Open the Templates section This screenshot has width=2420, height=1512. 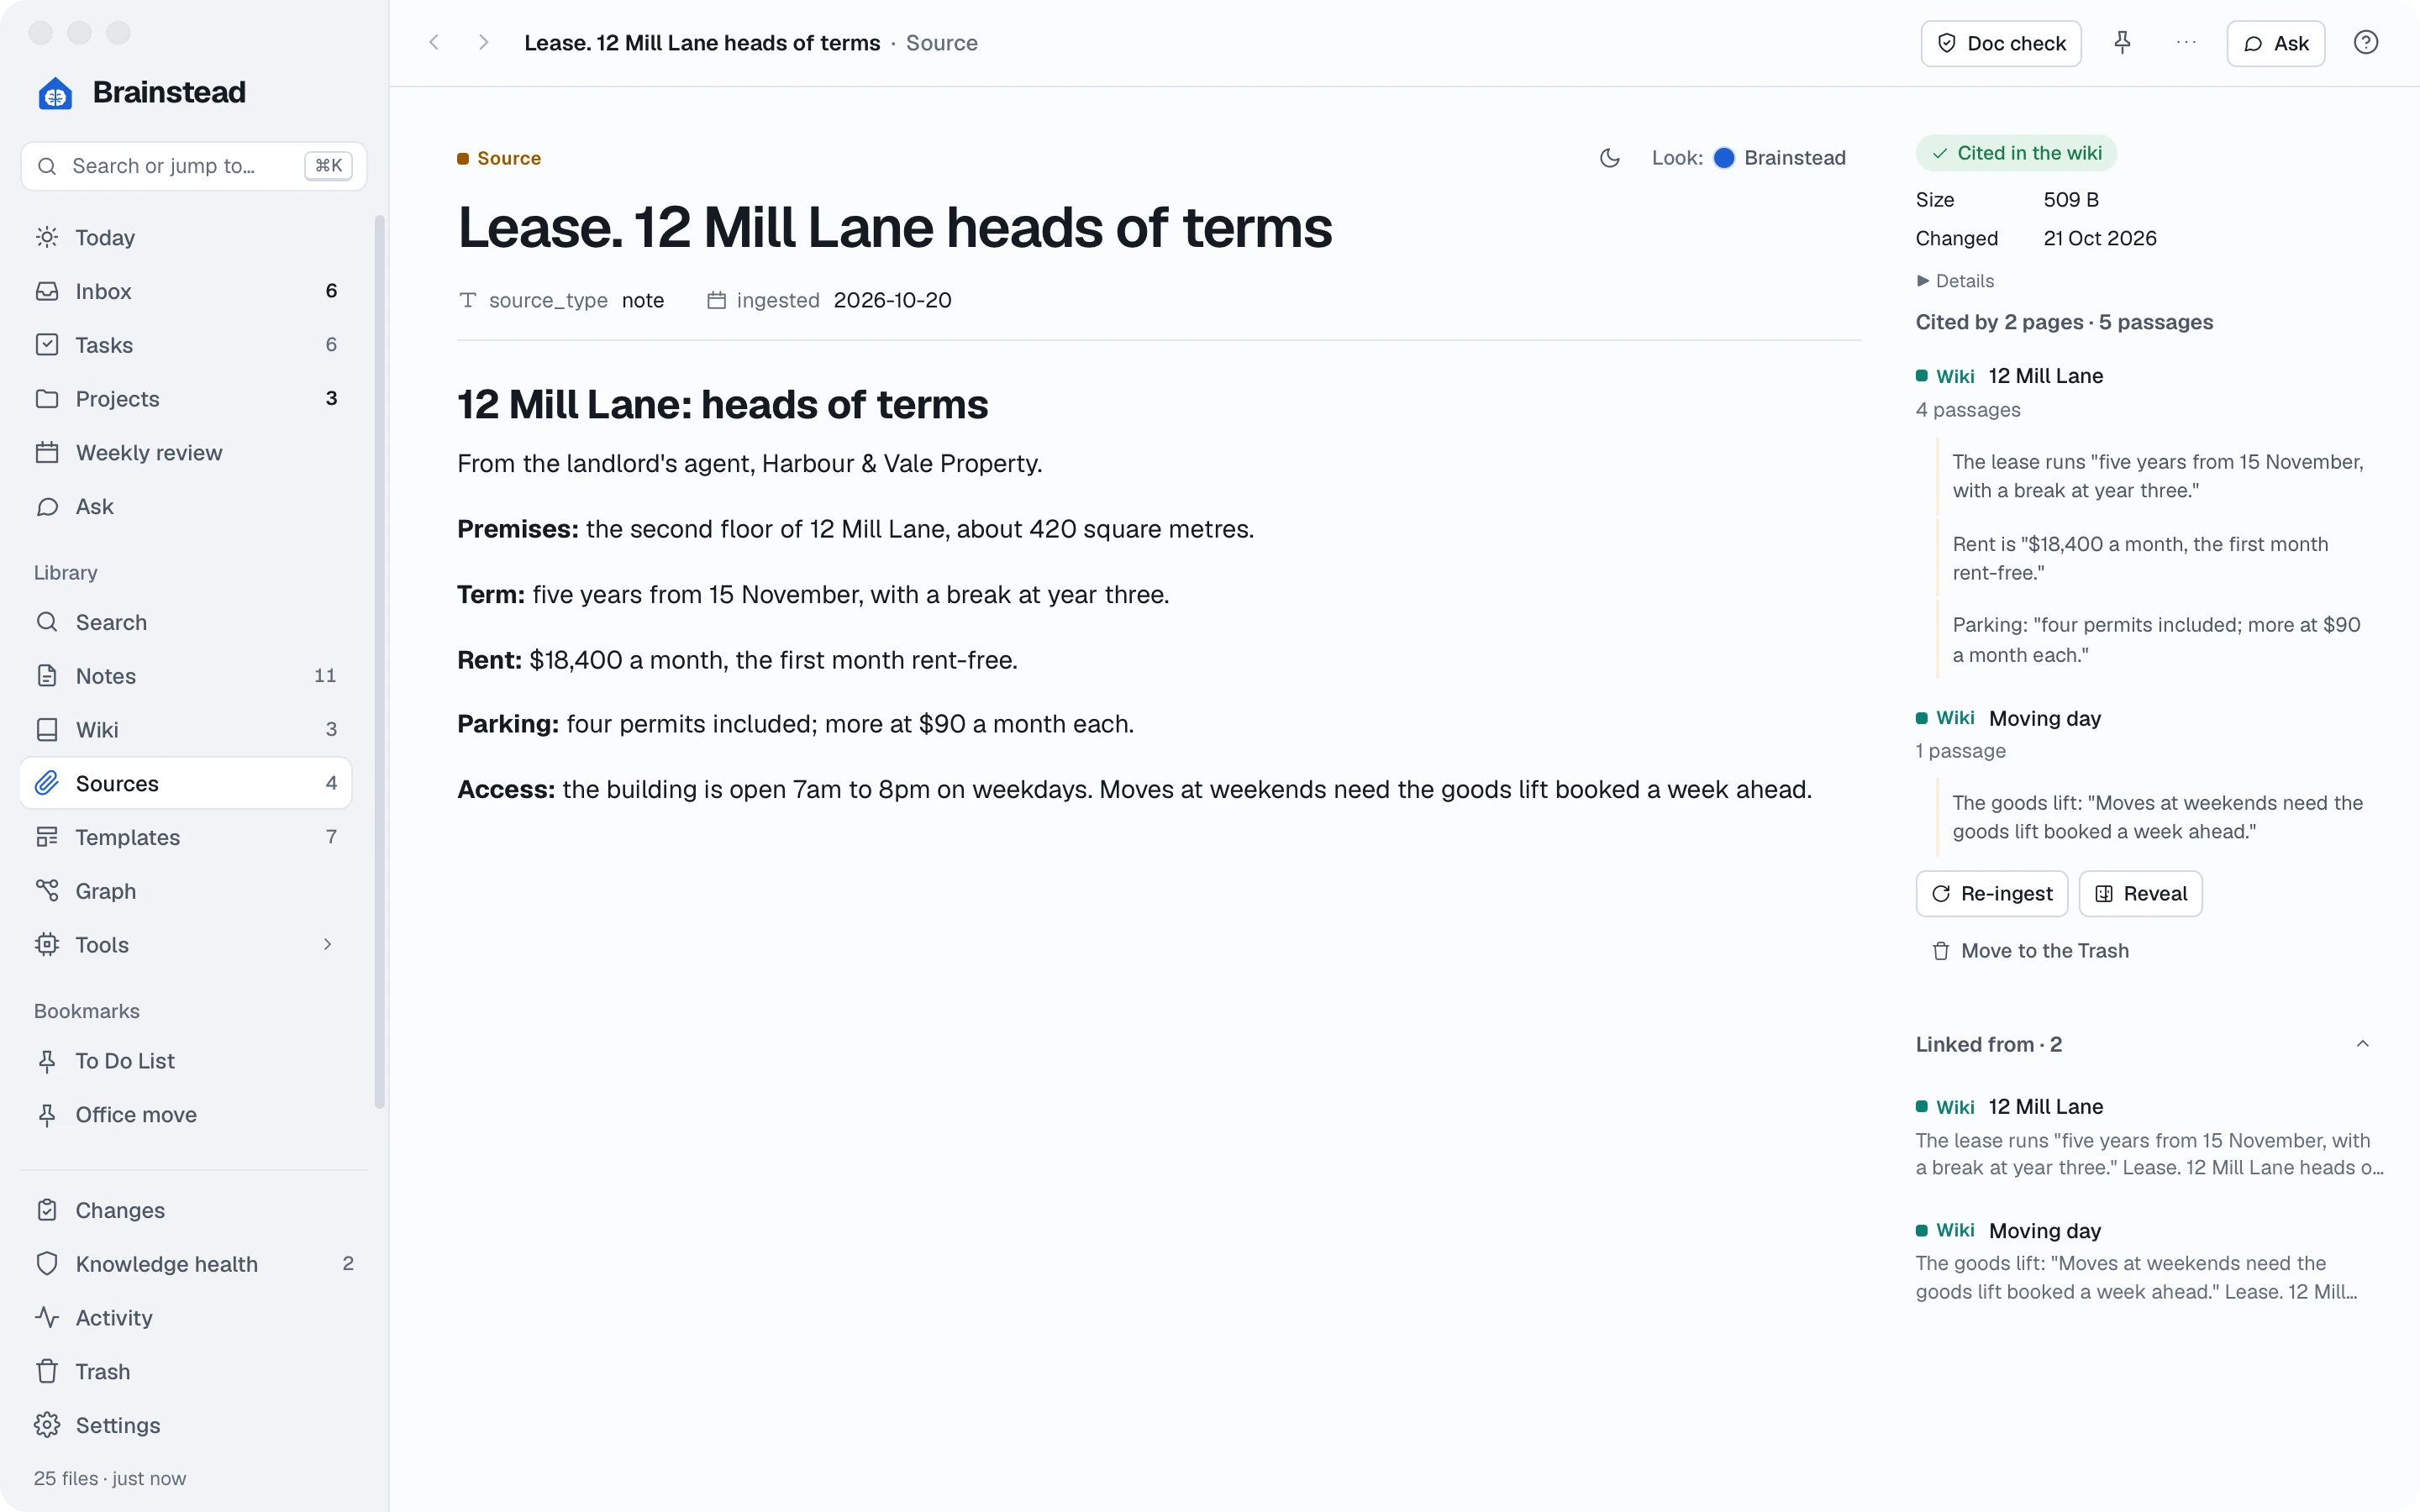186,837
